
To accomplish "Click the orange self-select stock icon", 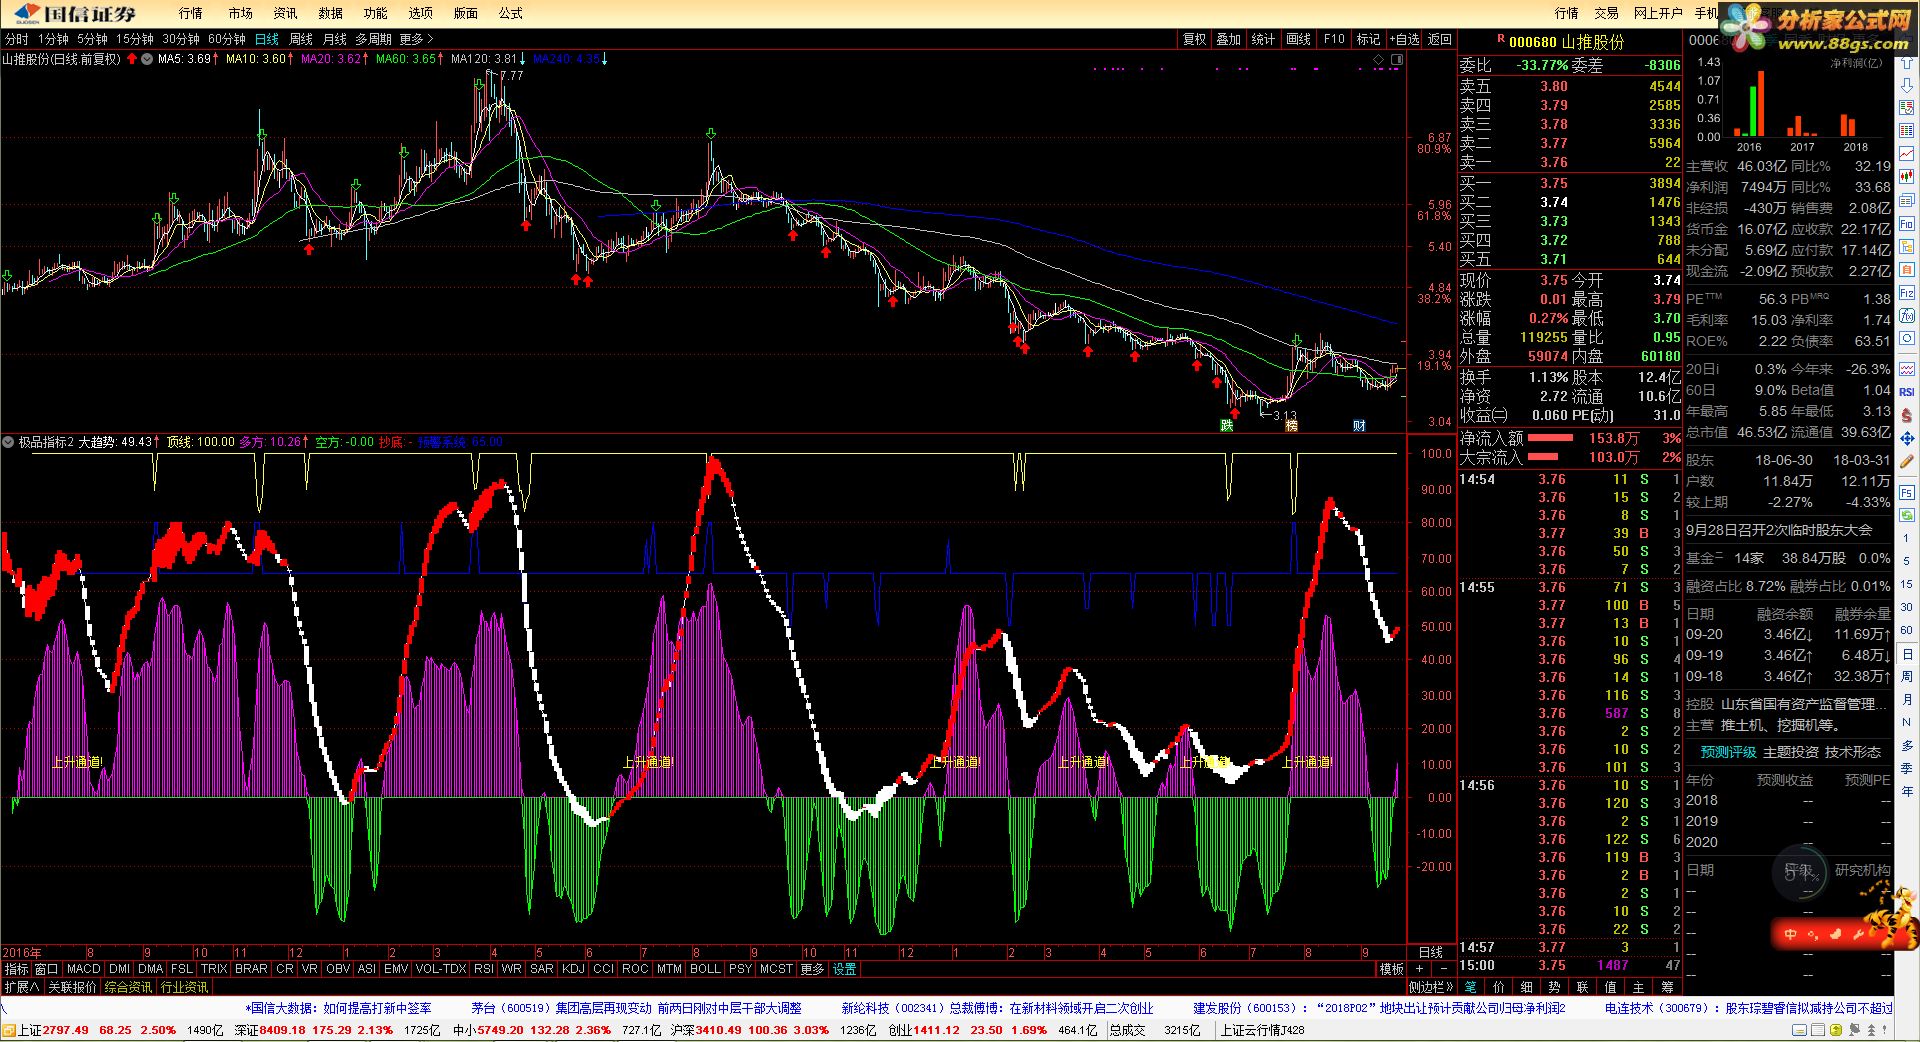I will tap(1907, 268).
